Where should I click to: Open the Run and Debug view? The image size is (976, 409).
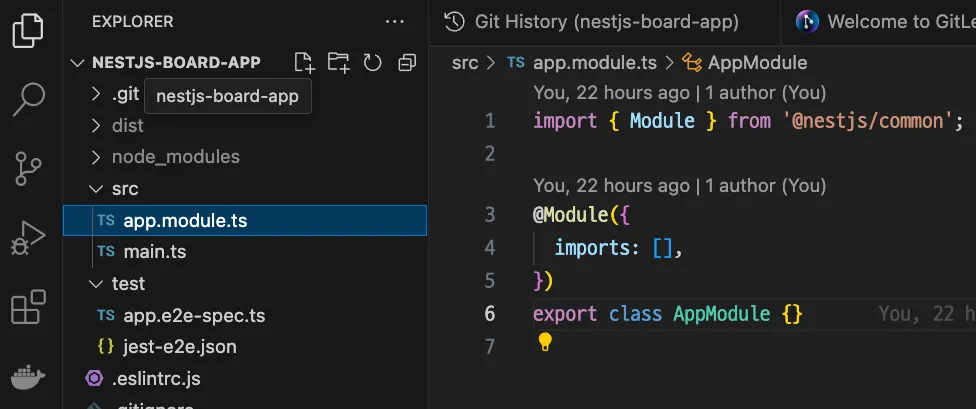(x=28, y=238)
